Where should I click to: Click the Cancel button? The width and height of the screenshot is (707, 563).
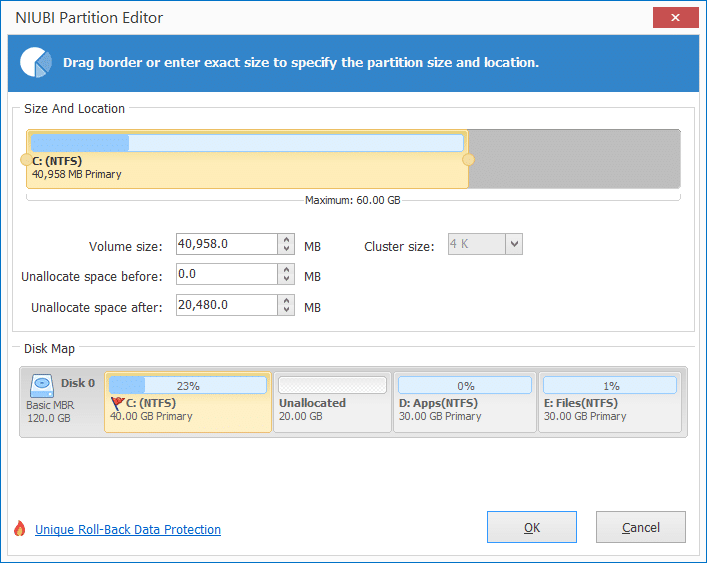641,527
